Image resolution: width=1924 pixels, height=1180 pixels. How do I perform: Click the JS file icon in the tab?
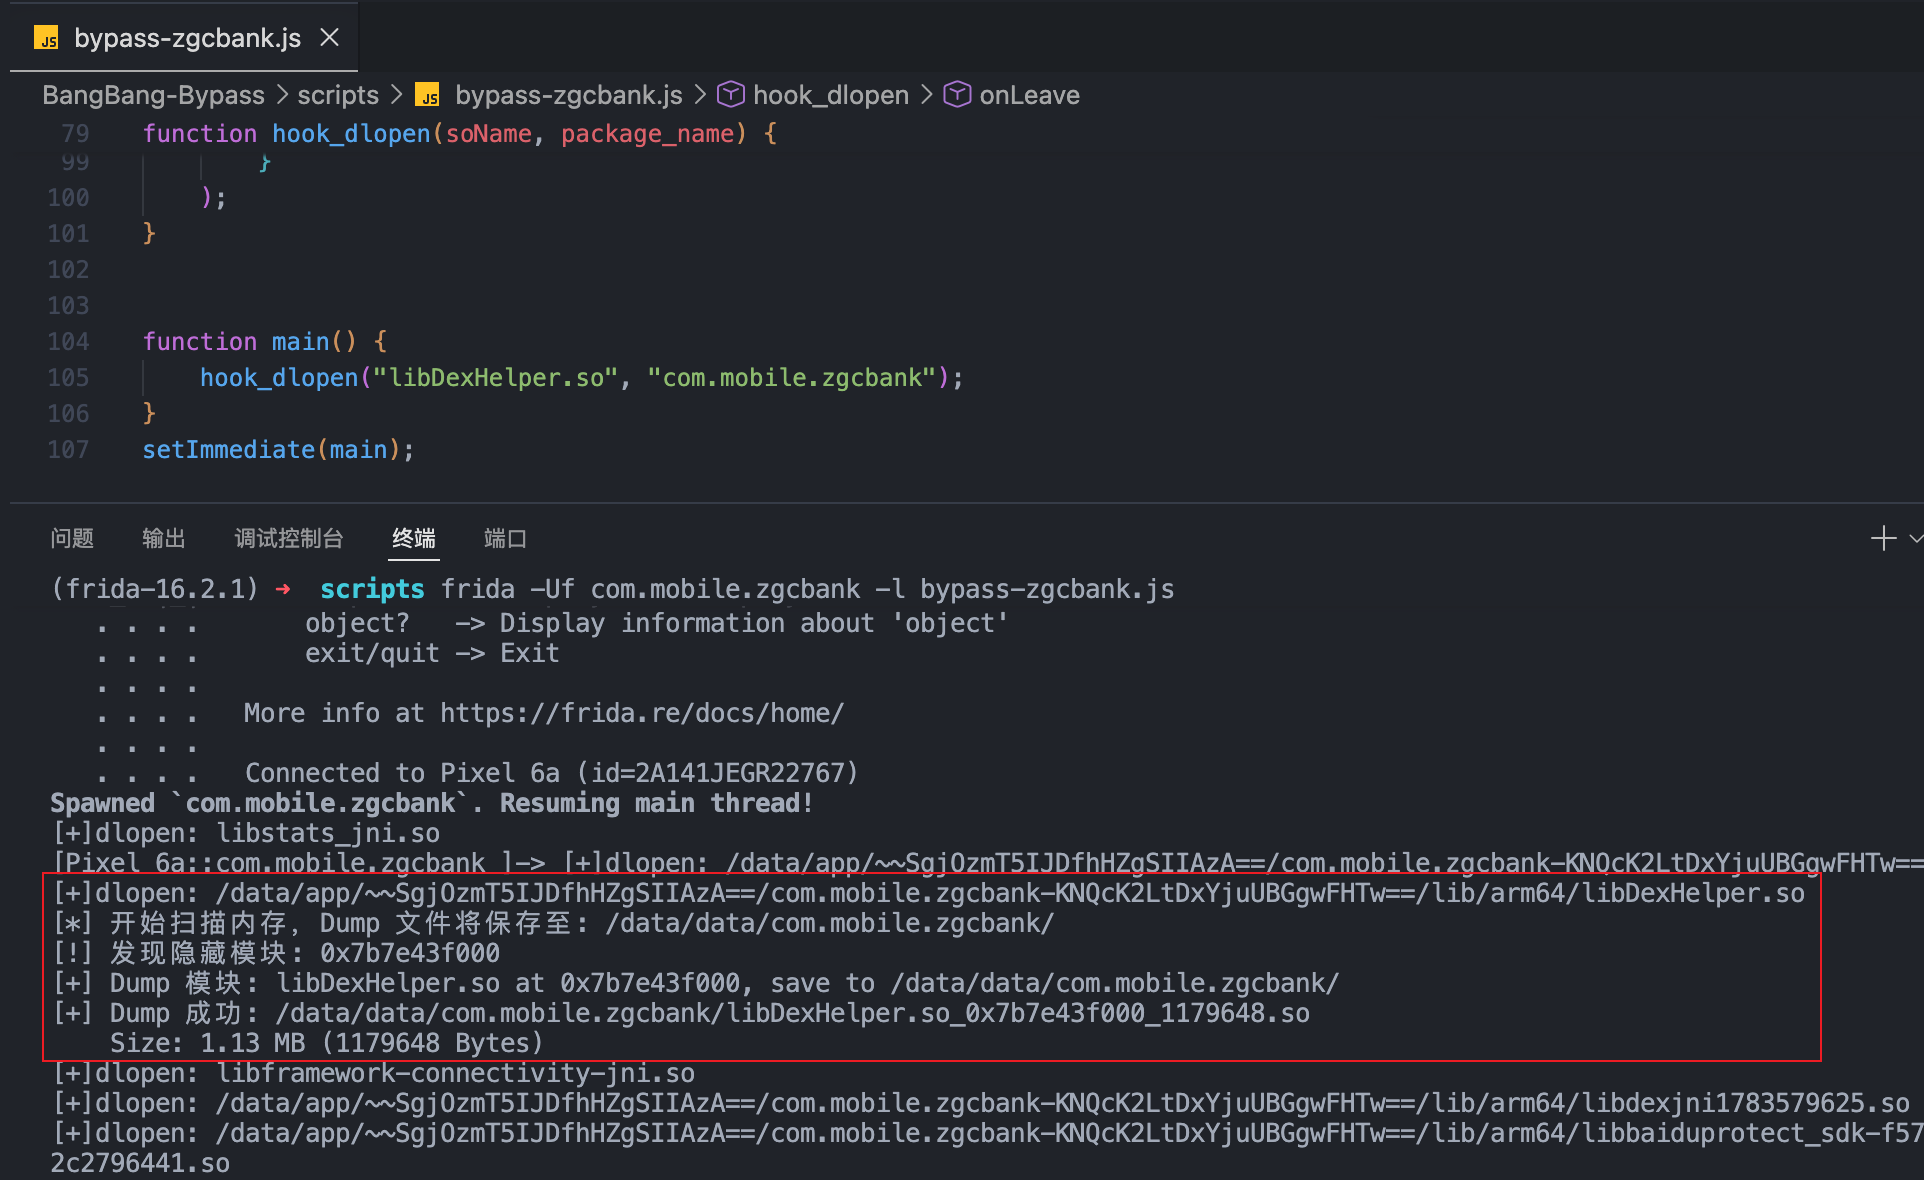(x=46, y=38)
